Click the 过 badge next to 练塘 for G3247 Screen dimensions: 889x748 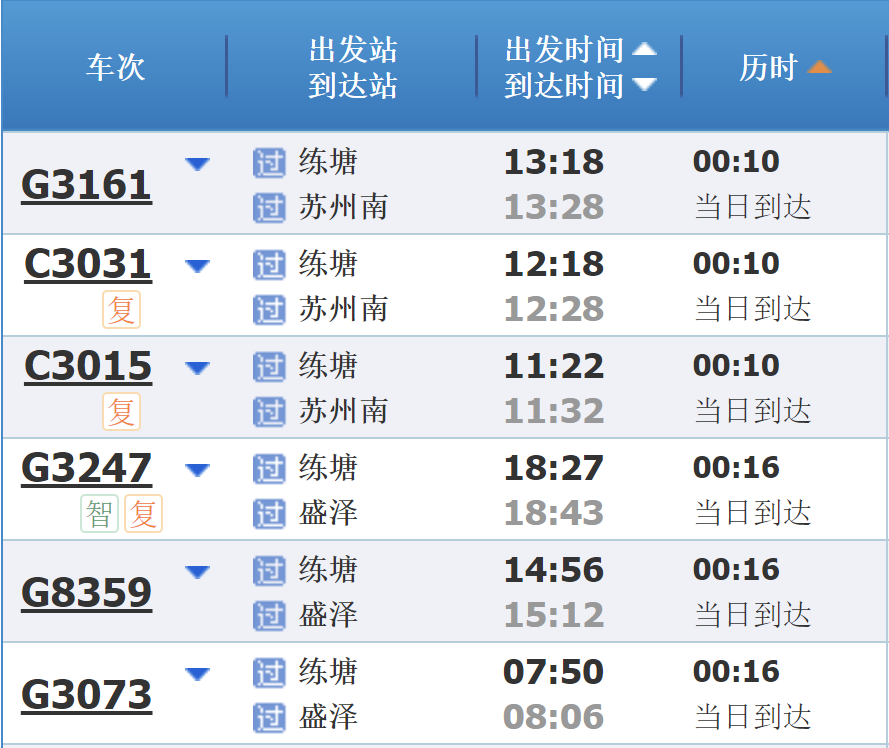coord(270,468)
